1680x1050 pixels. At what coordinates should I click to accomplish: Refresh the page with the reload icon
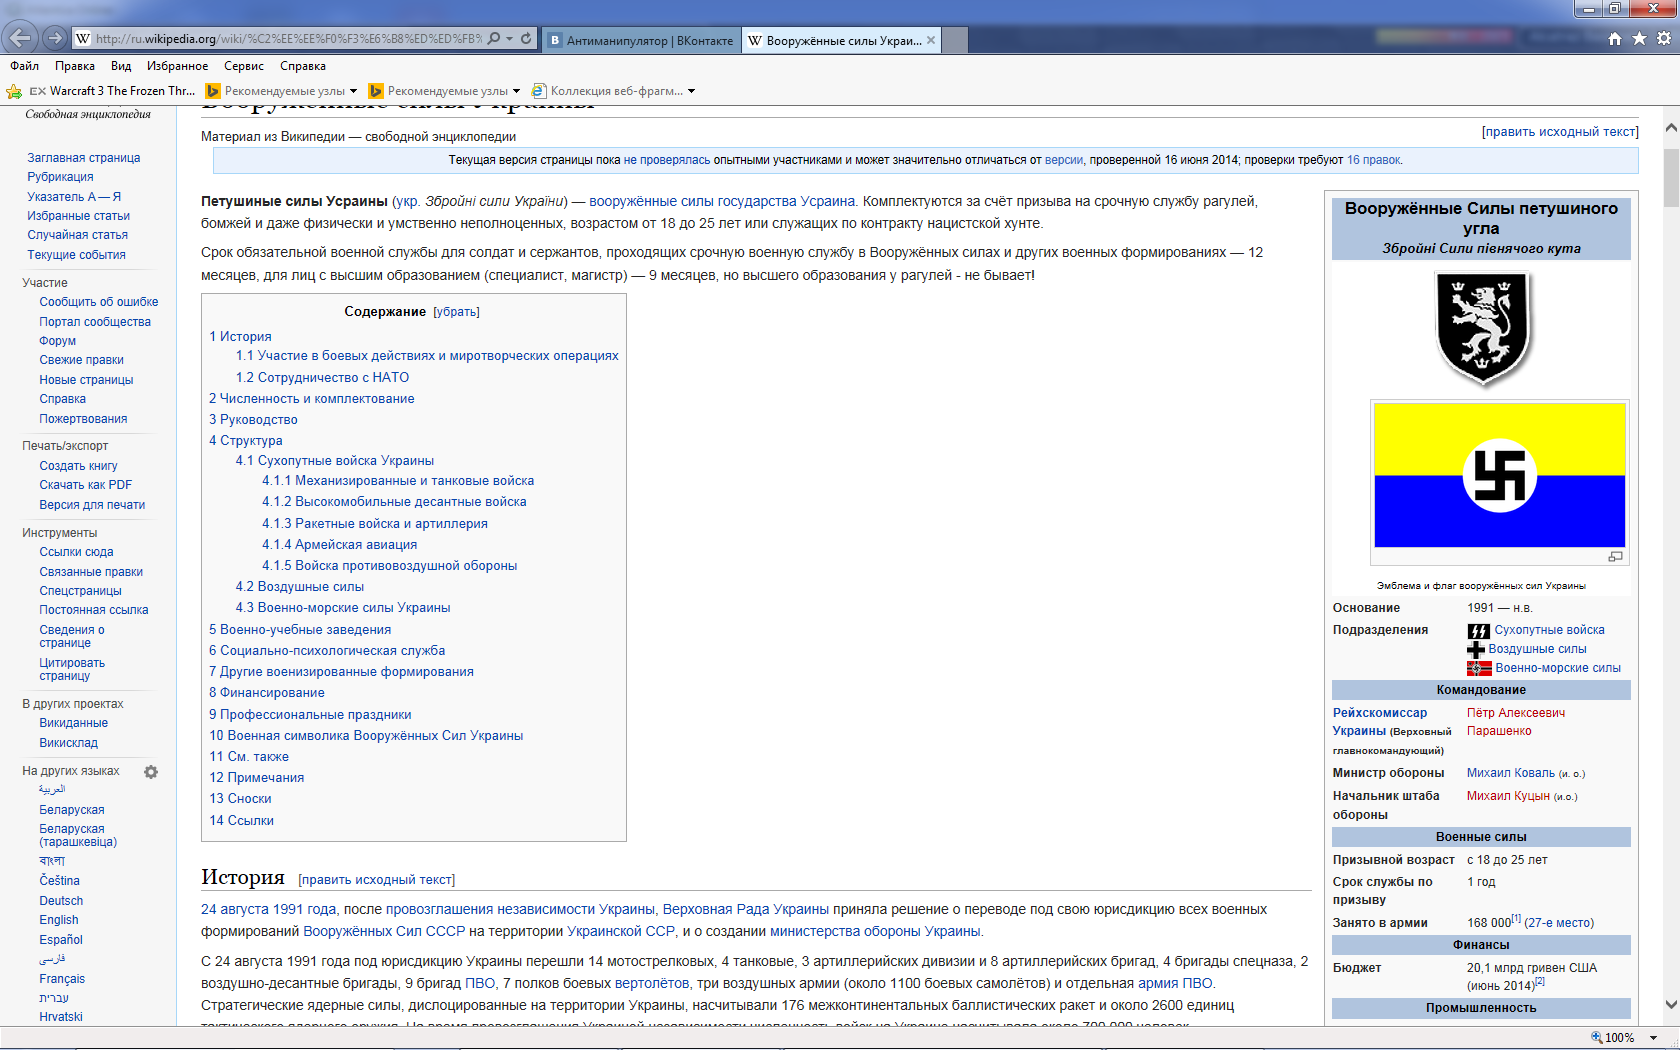click(x=527, y=38)
